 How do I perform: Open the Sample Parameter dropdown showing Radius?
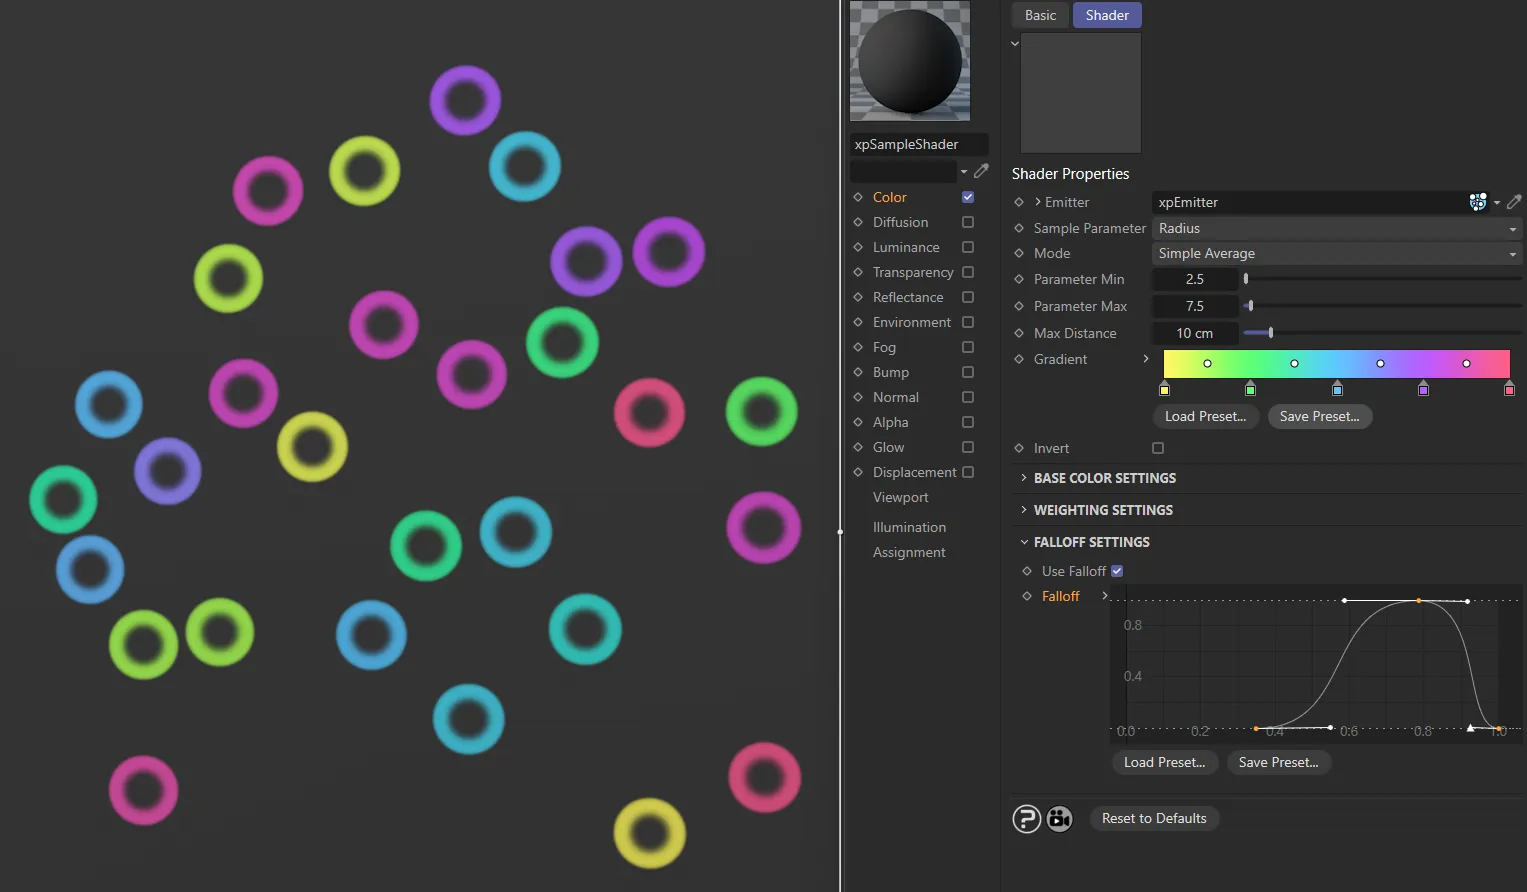pyautogui.click(x=1336, y=228)
